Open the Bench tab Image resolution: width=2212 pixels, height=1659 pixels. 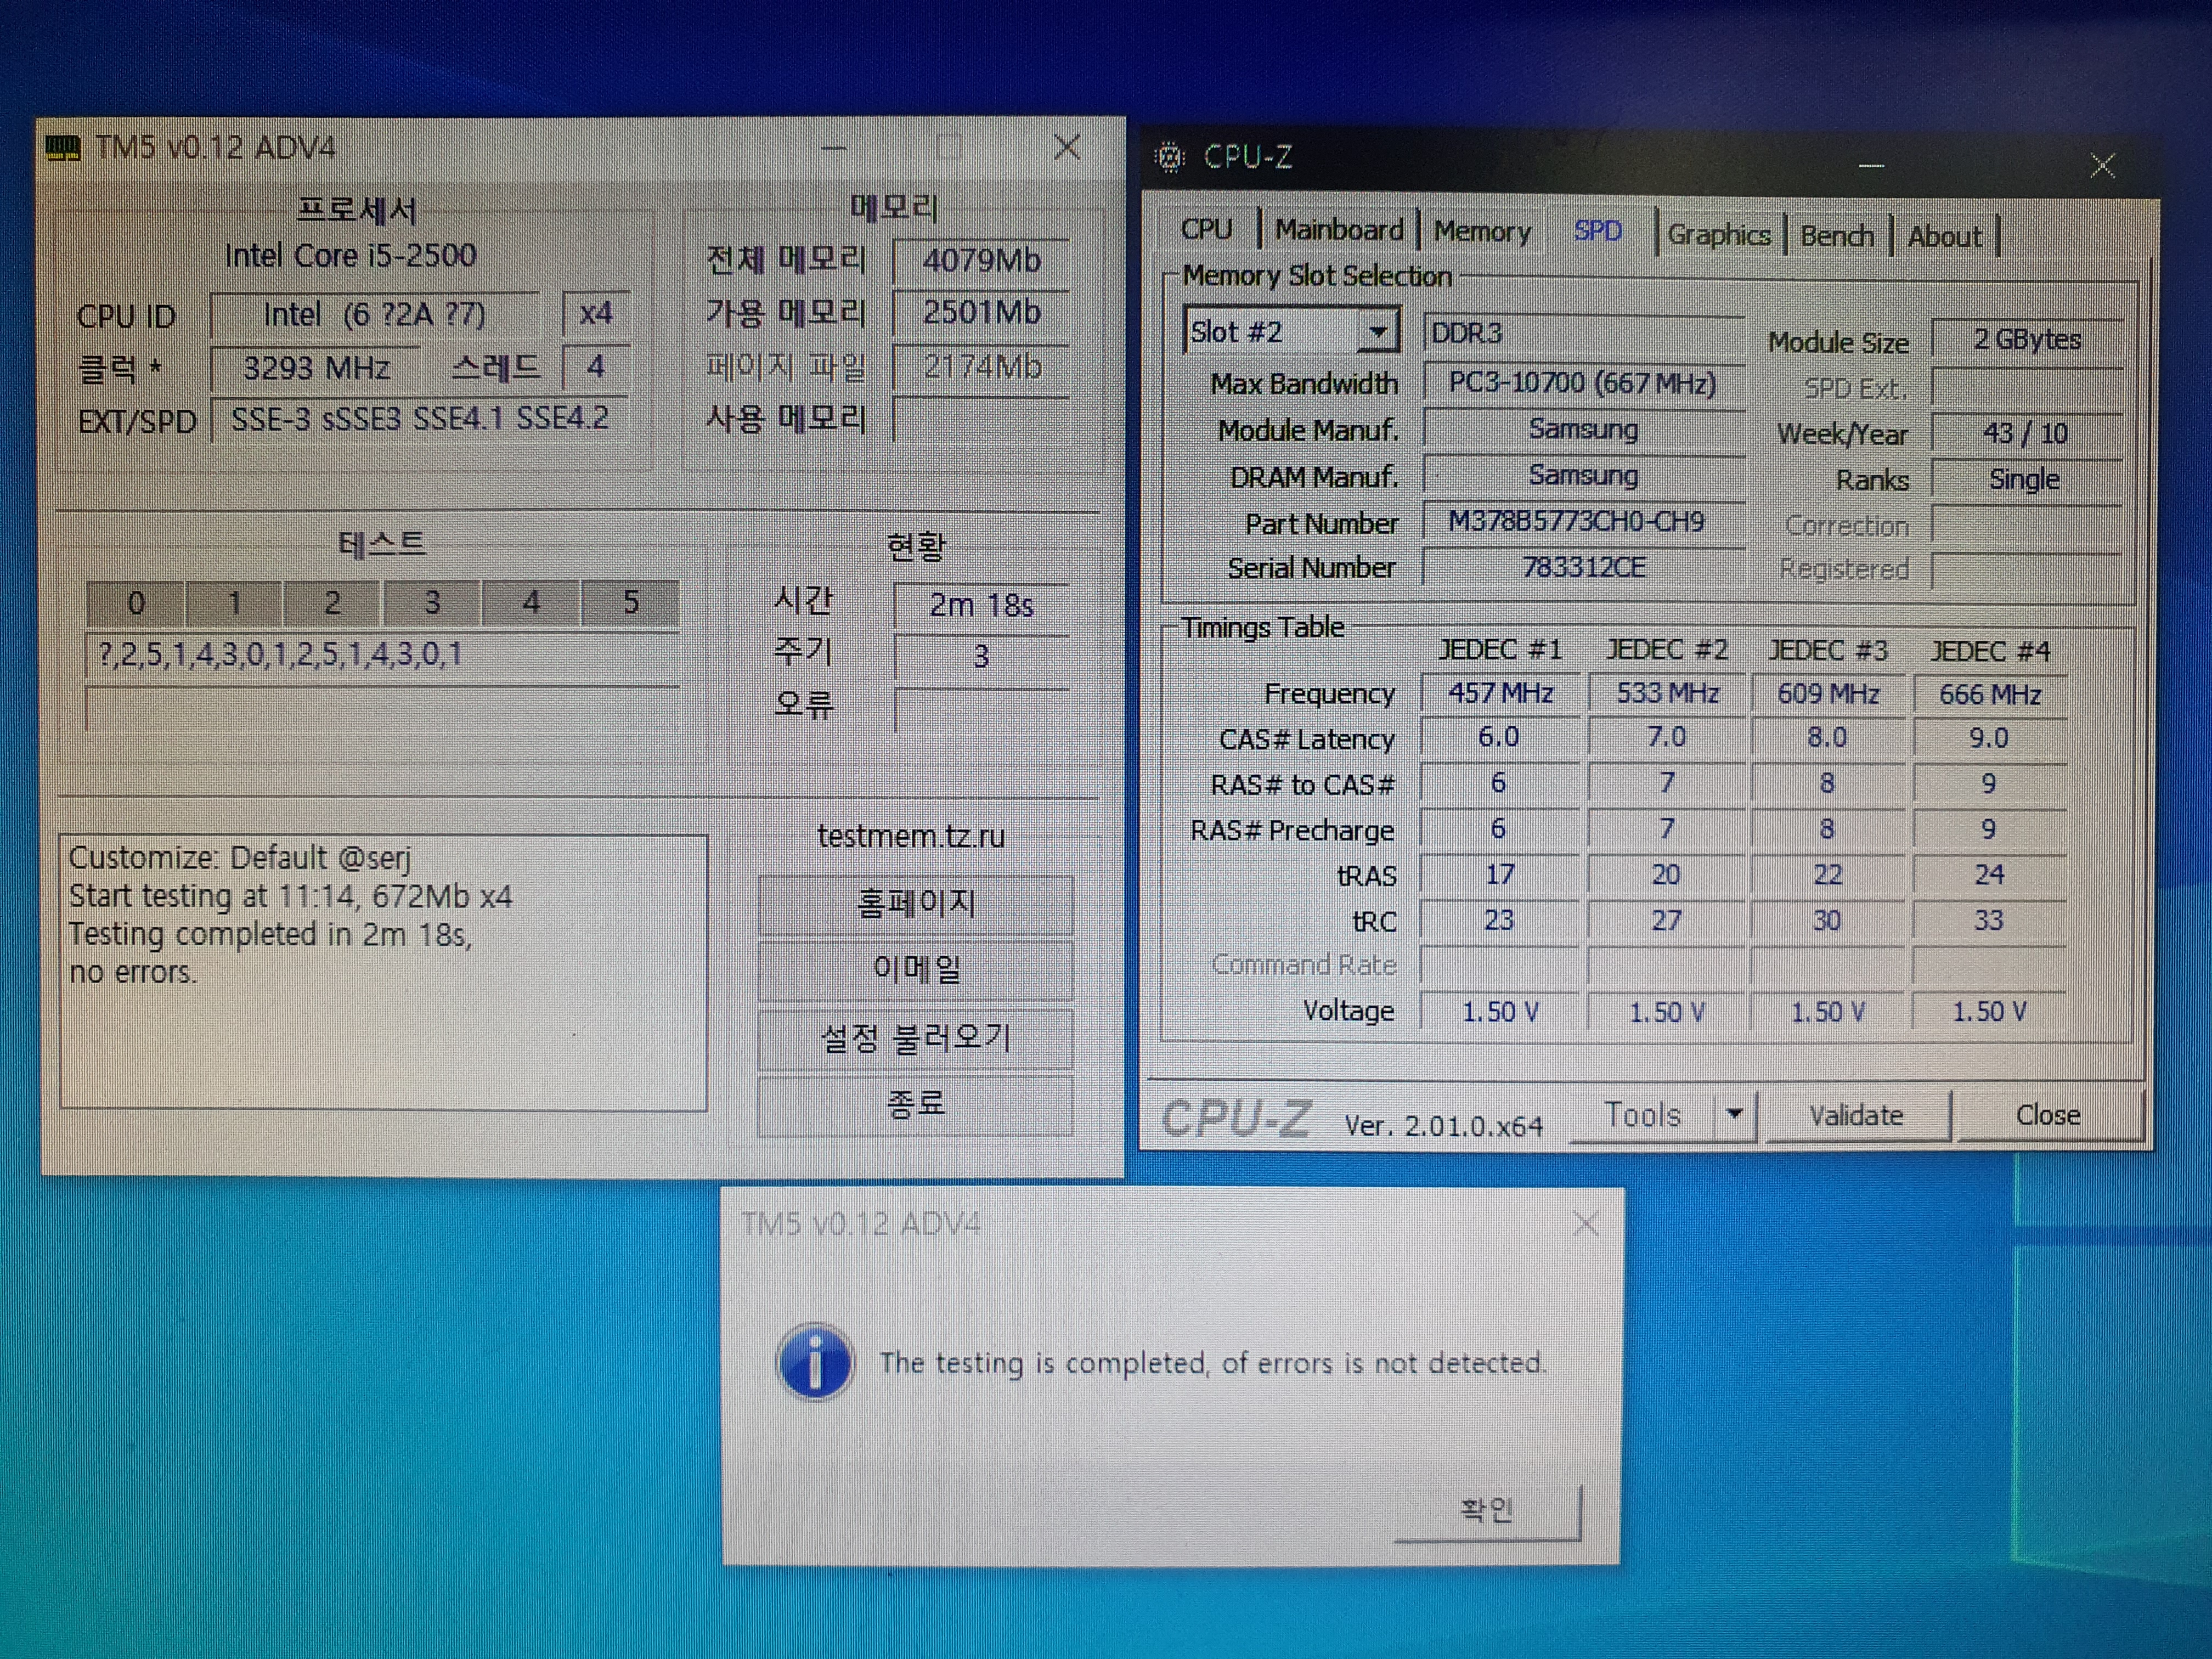pyautogui.click(x=1837, y=236)
